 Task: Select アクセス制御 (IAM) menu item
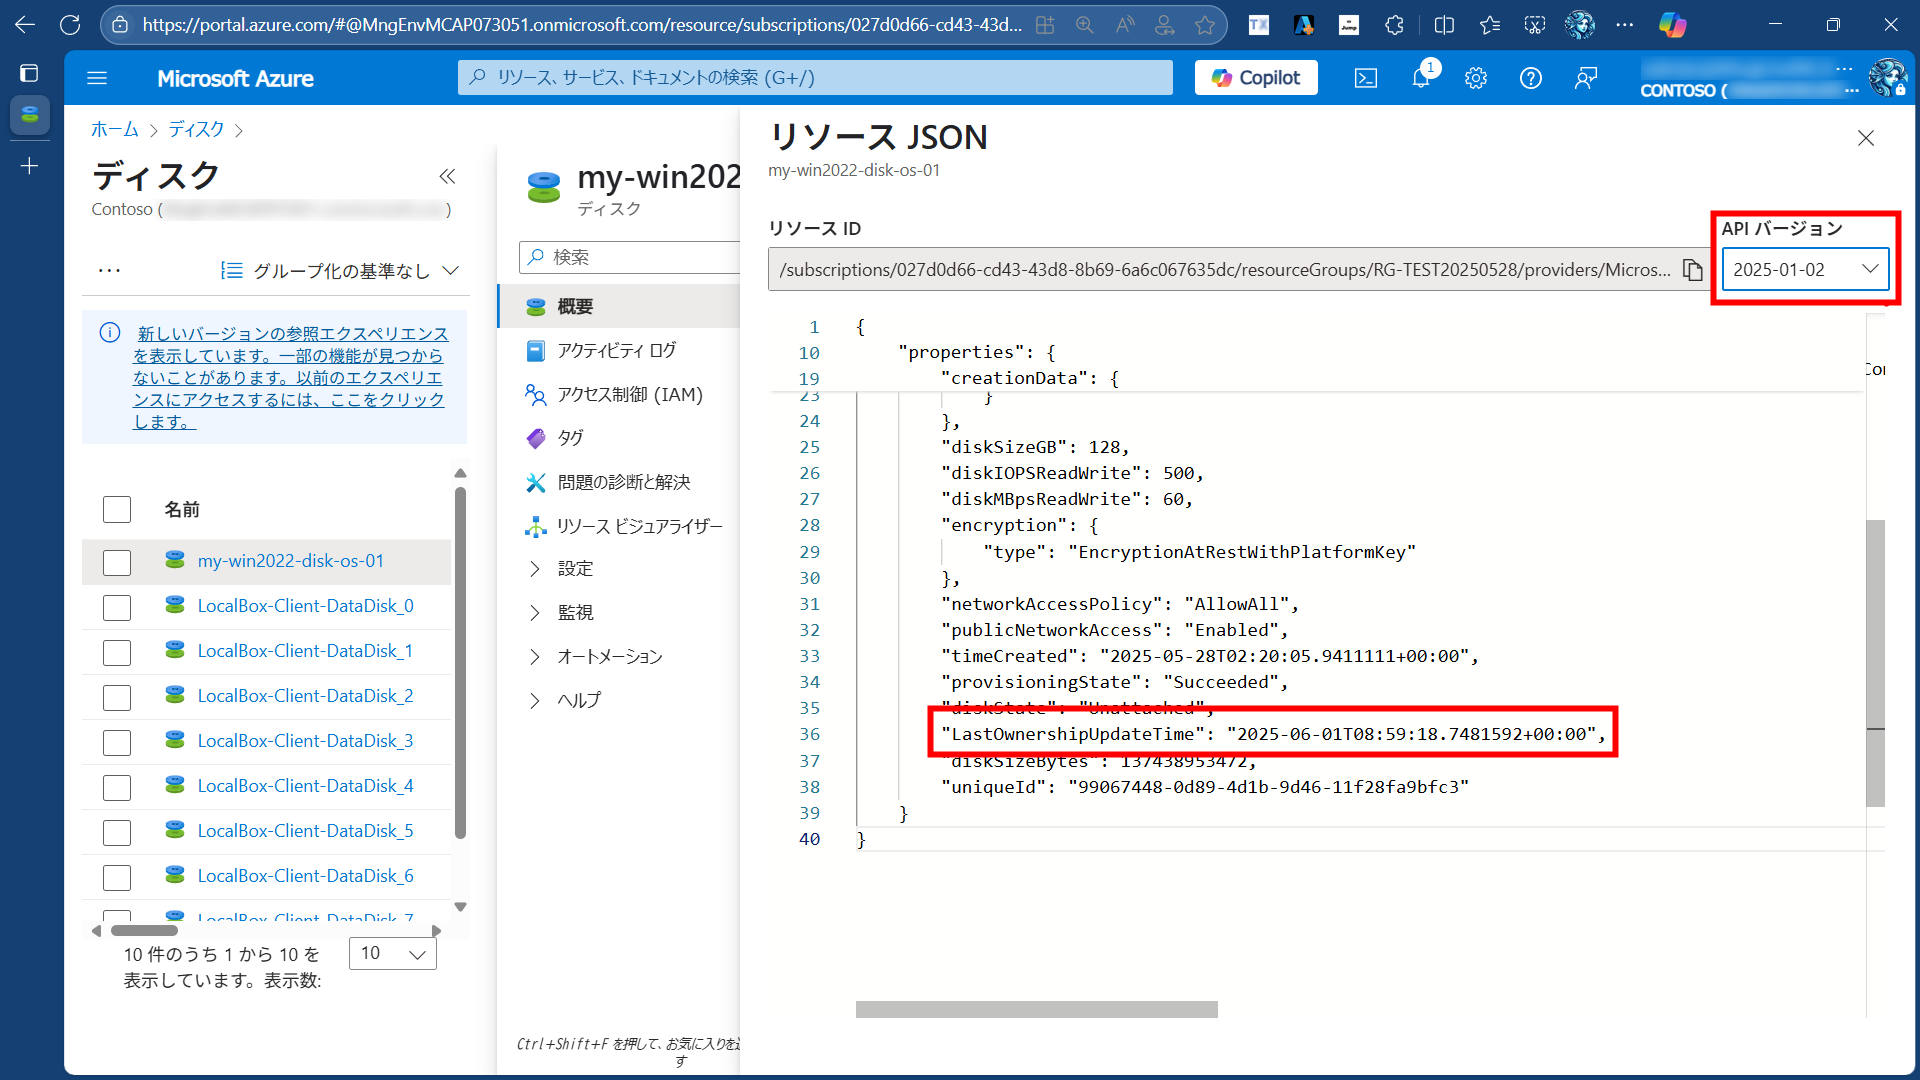pos(629,395)
